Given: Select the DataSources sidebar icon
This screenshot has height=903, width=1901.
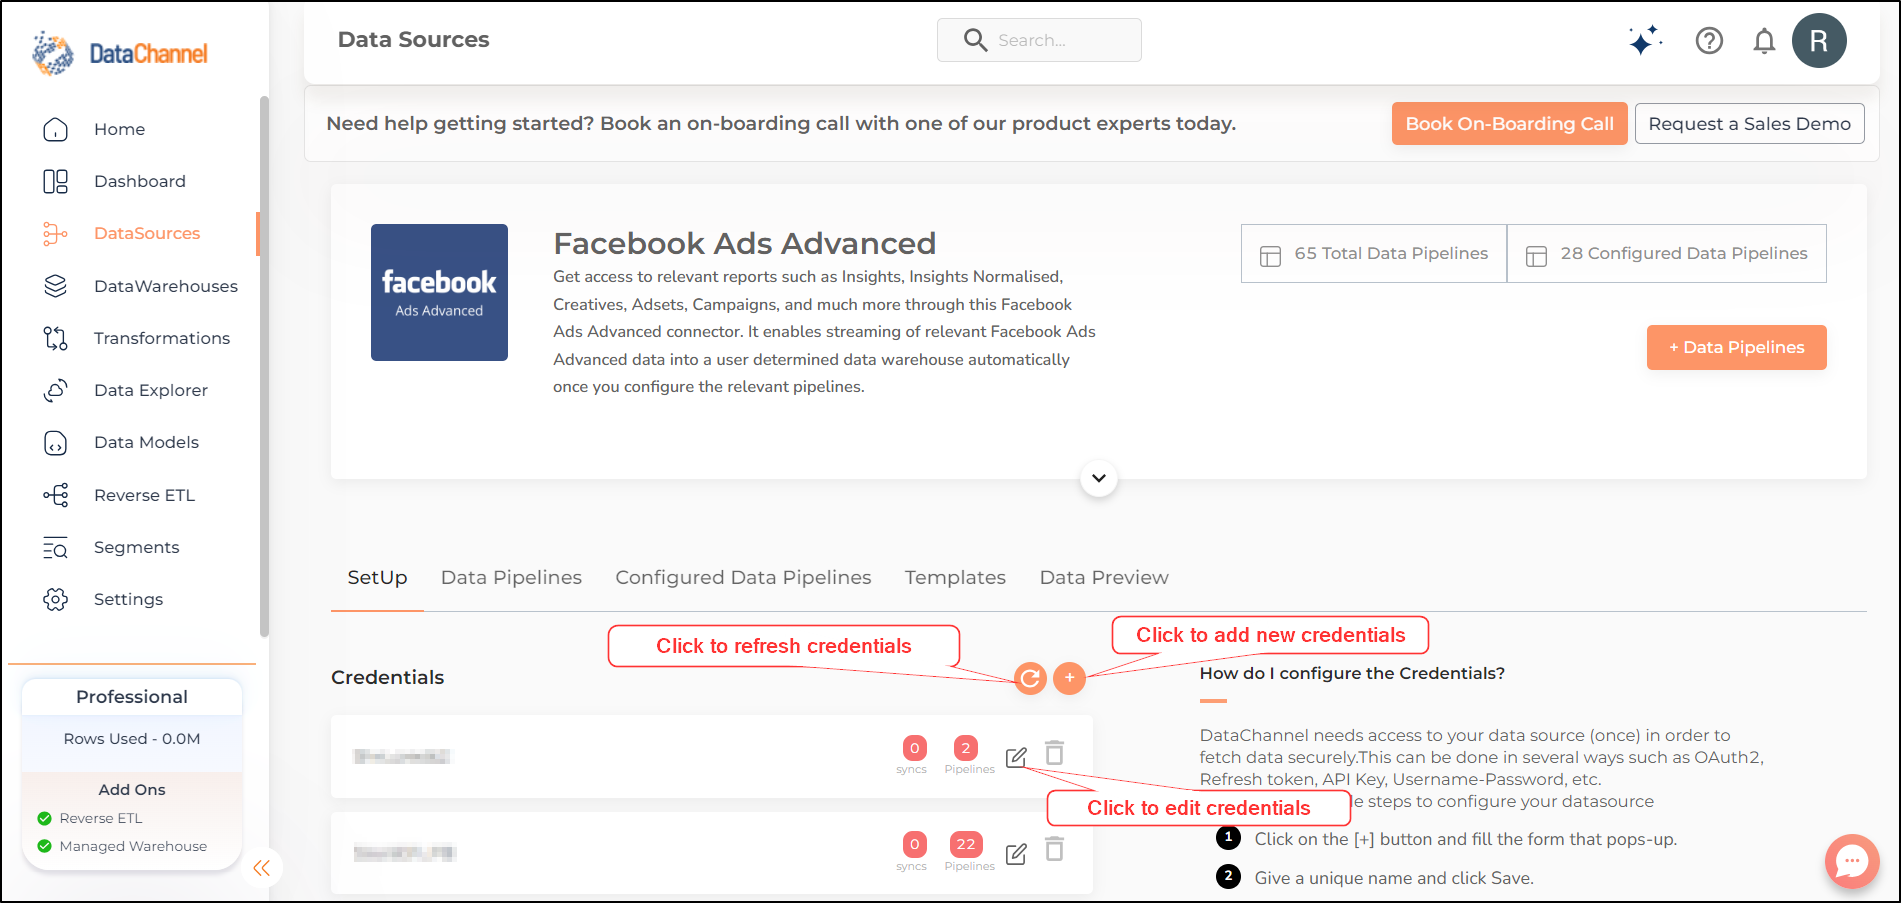Looking at the screenshot, I should [x=56, y=233].
